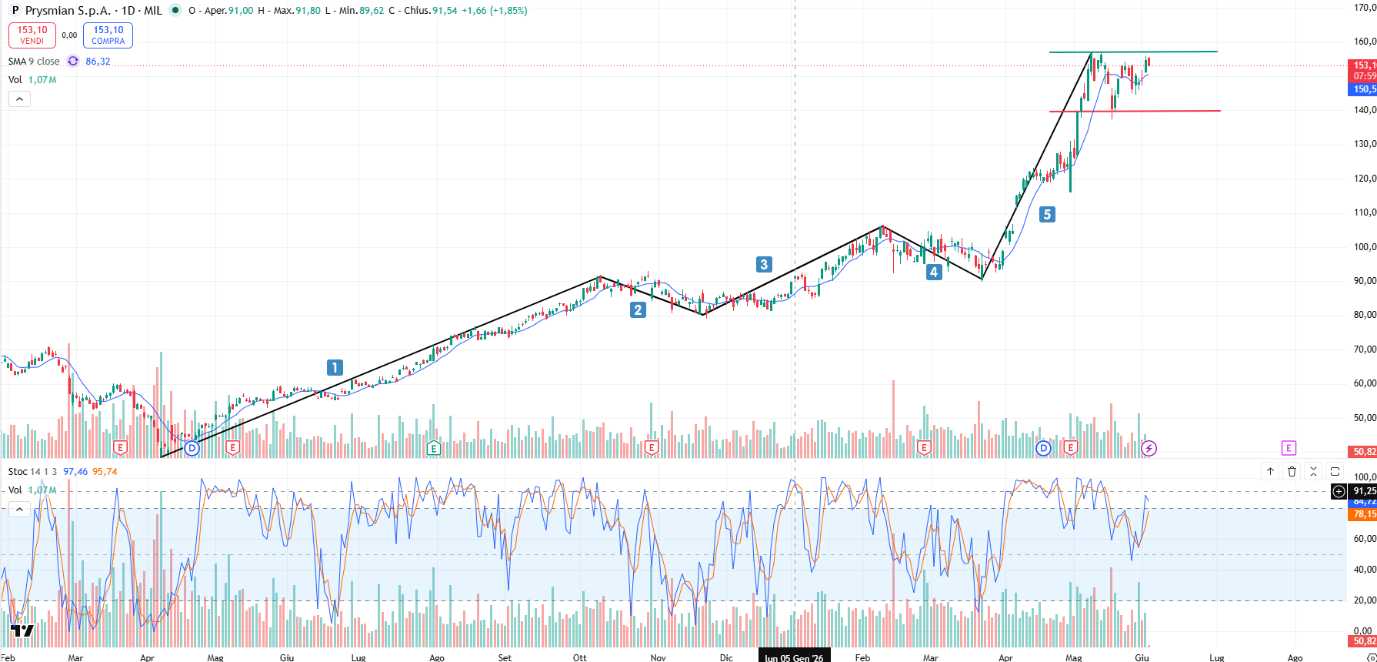
Task: Maximize the stochastic pane
Action: pyautogui.click(x=1335, y=471)
